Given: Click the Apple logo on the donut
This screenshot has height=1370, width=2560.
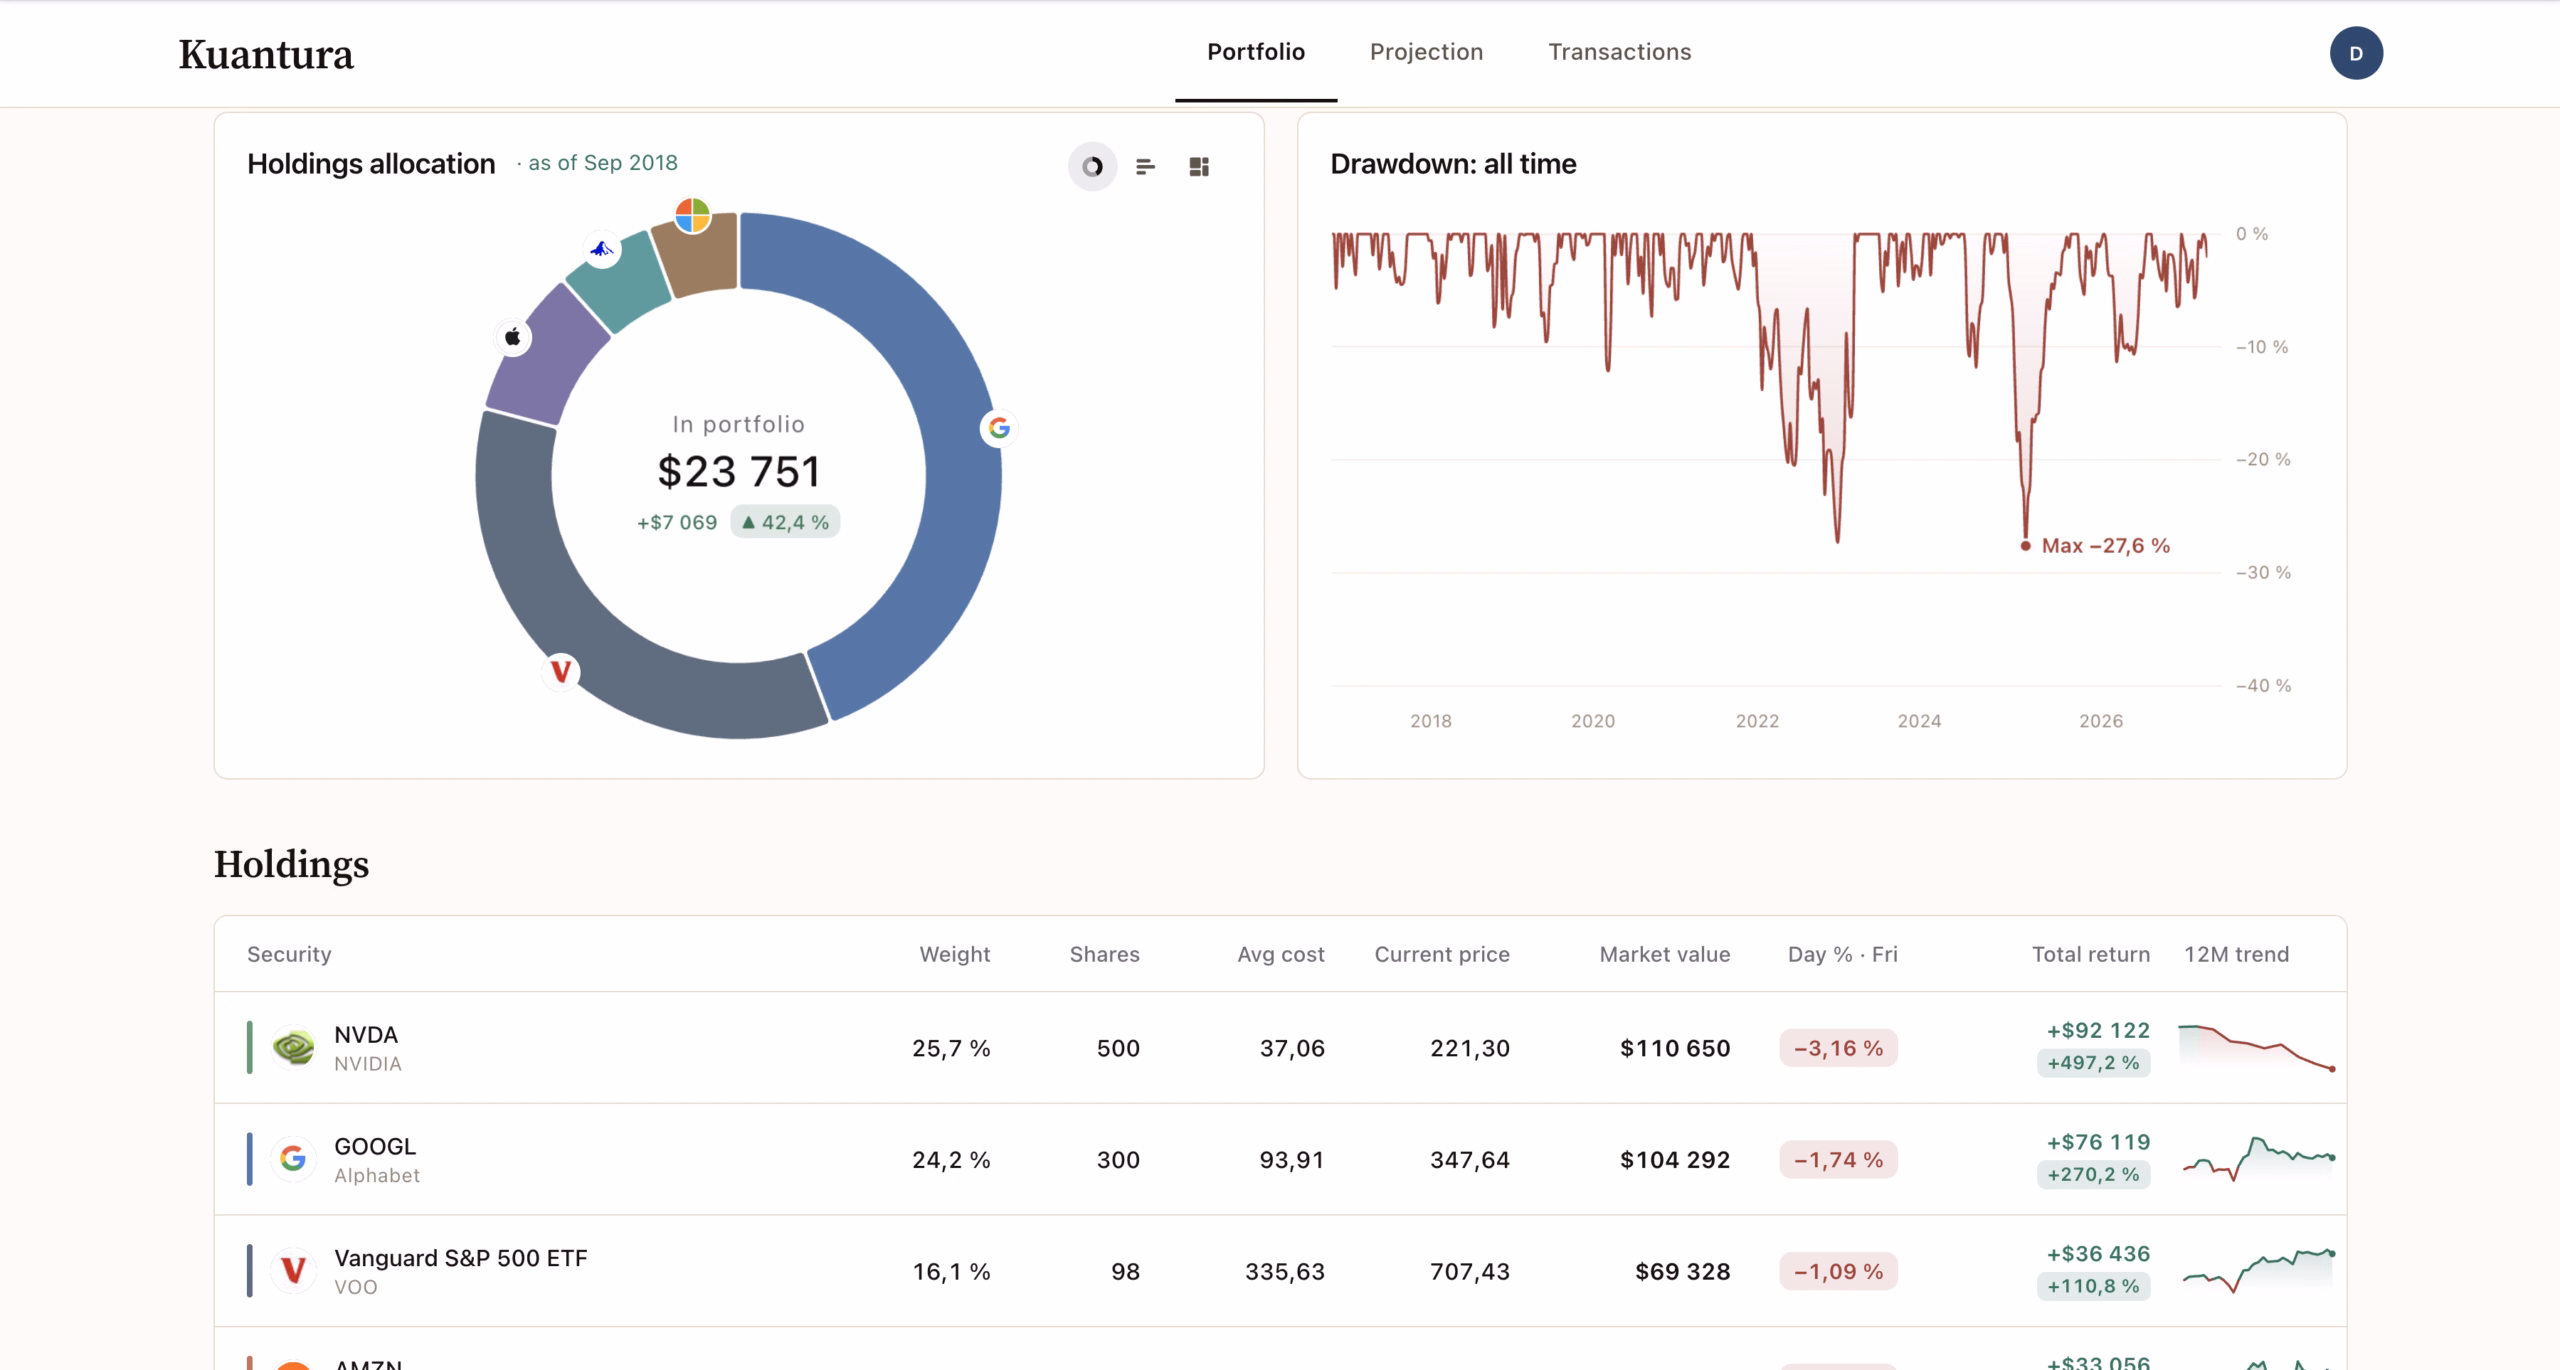Looking at the screenshot, I should coord(513,337).
